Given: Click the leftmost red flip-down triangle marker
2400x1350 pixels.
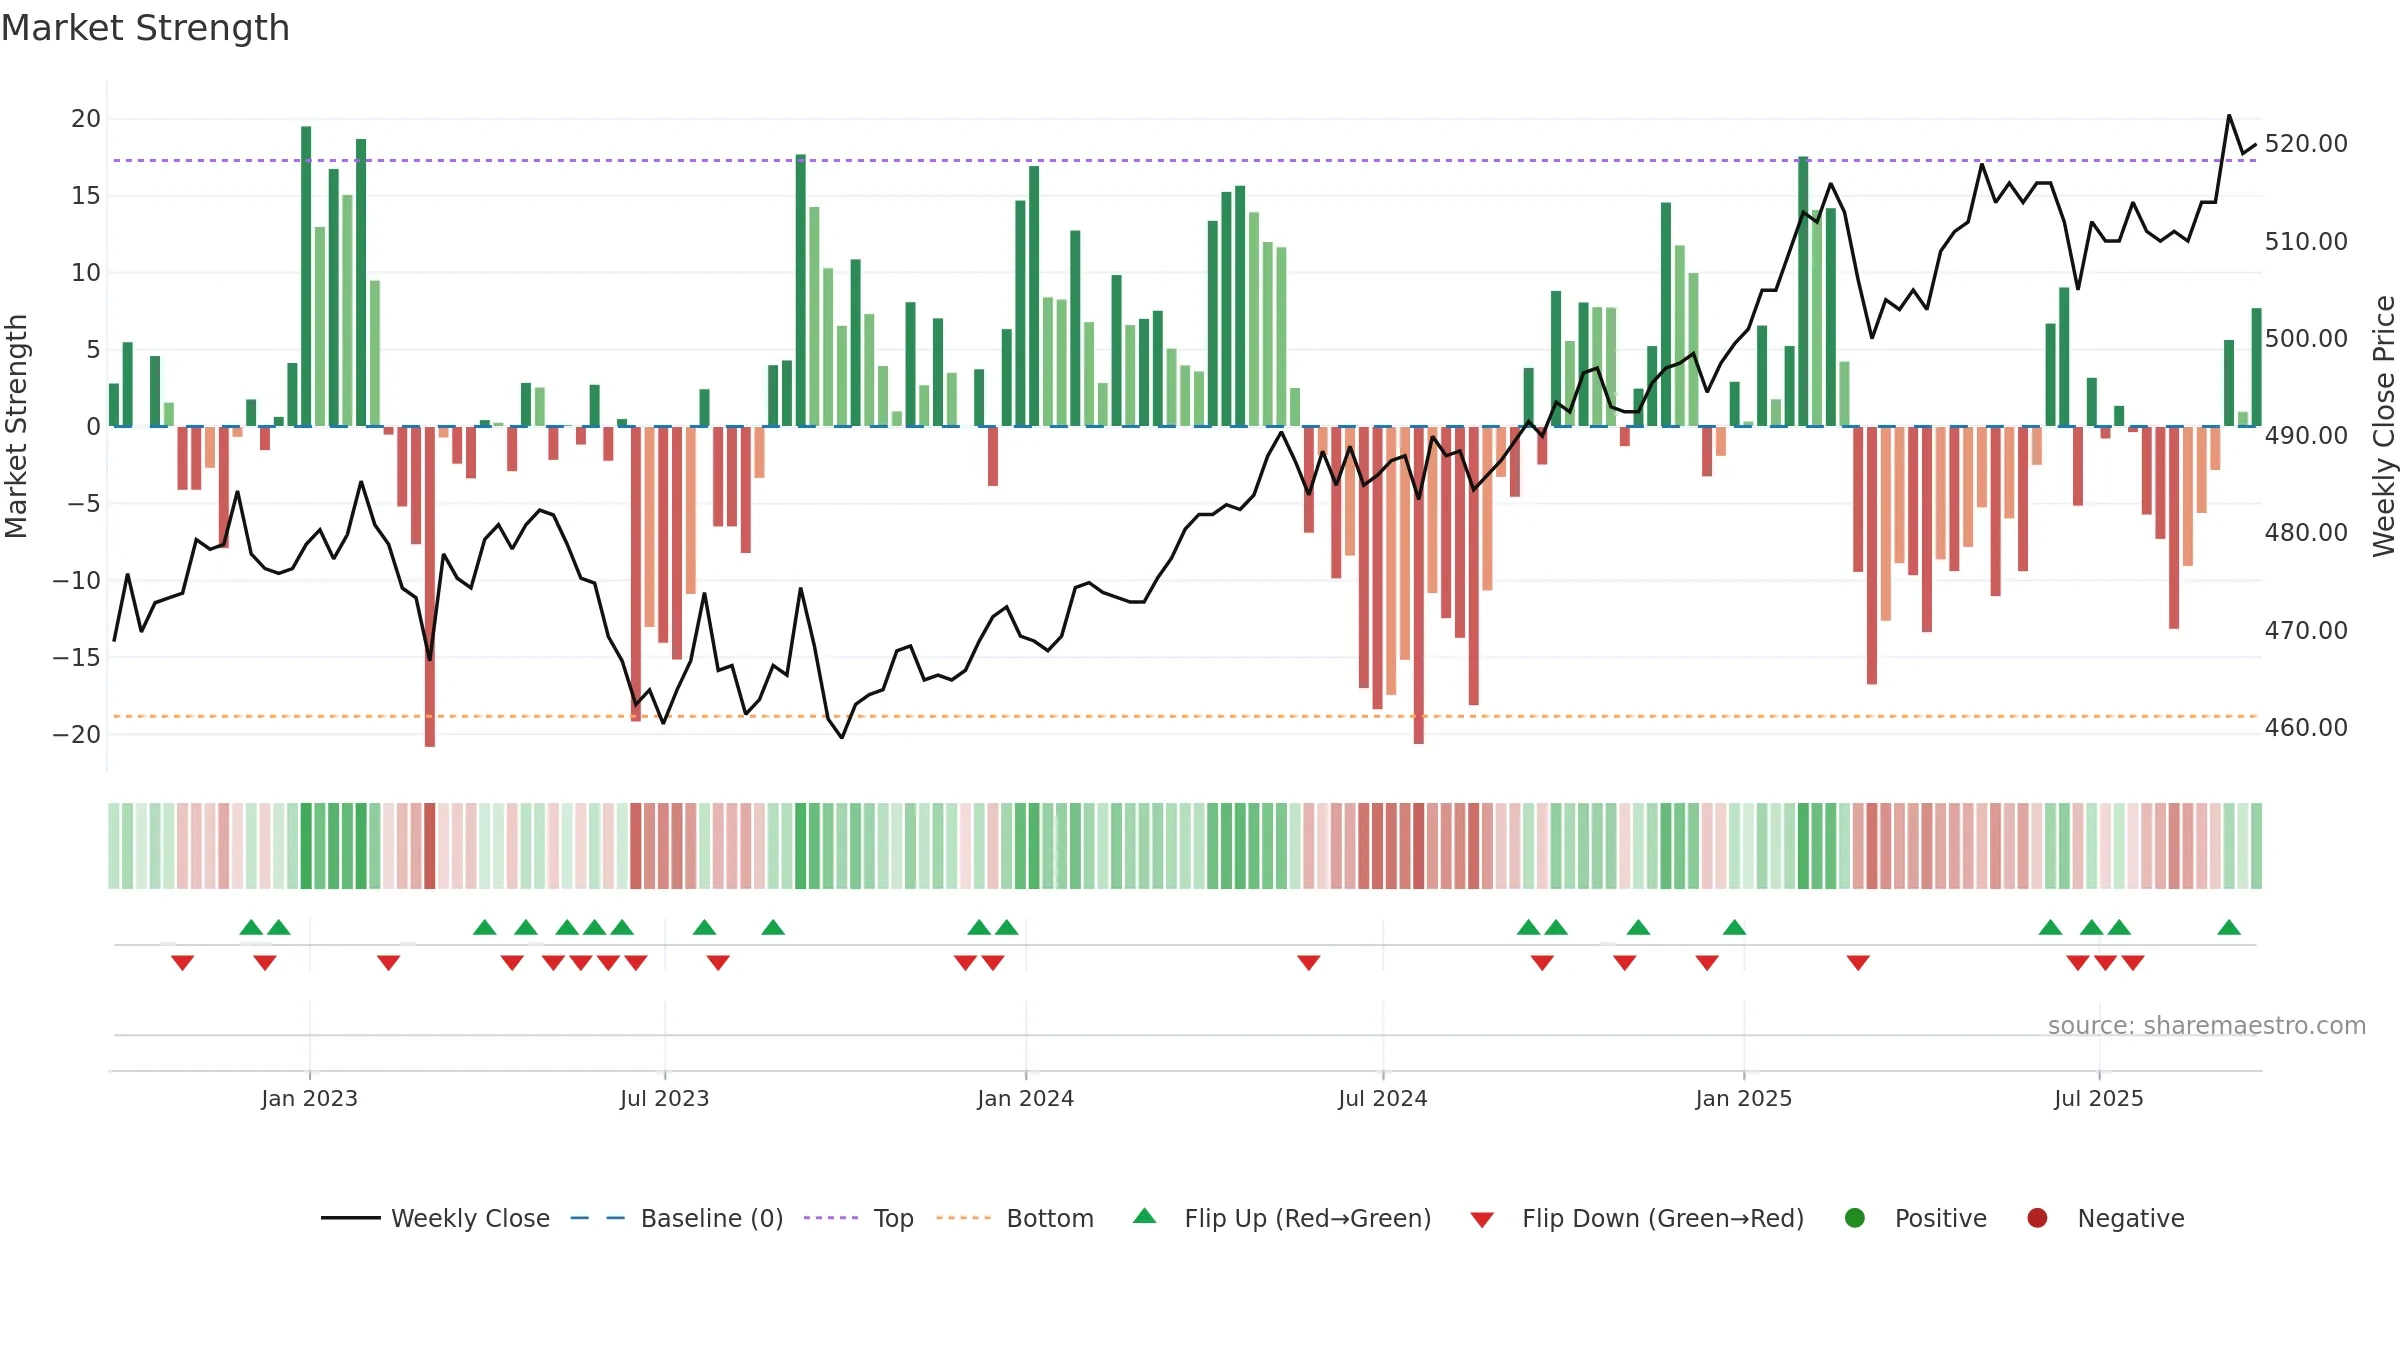Looking at the screenshot, I should [182, 963].
